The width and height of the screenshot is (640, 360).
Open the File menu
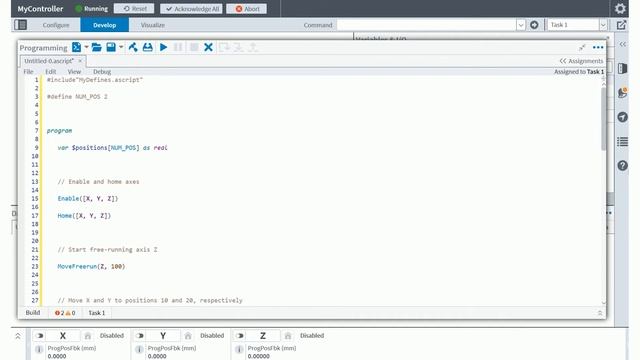click(x=28, y=71)
